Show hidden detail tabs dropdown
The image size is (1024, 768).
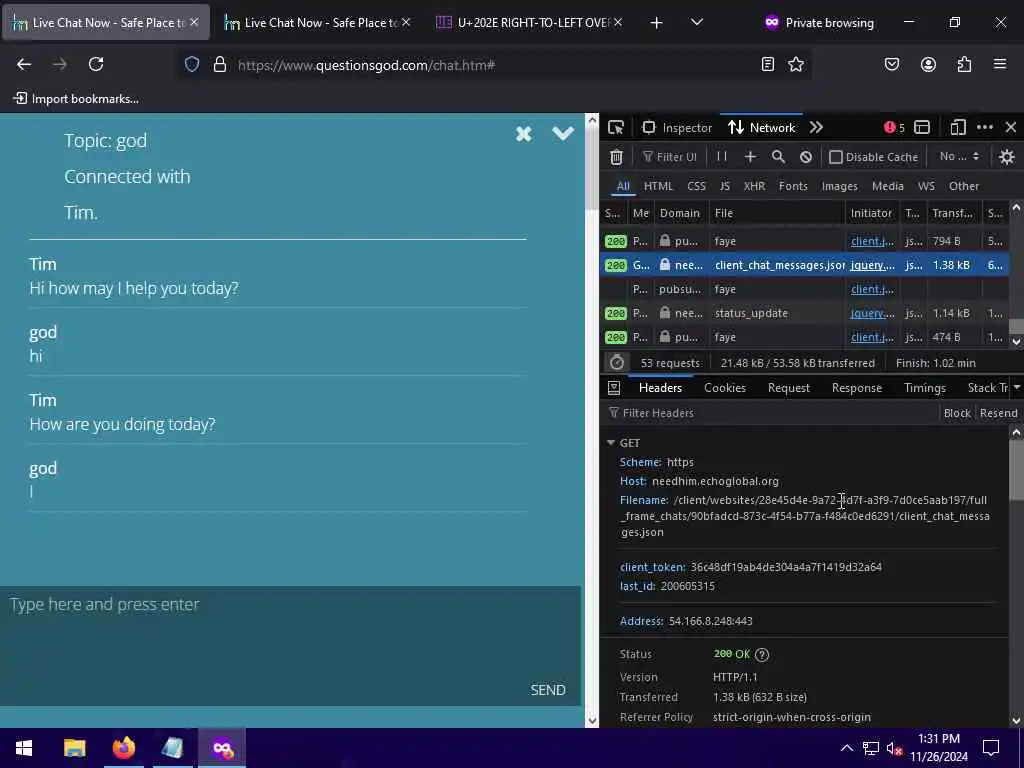click(x=1017, y=387)
